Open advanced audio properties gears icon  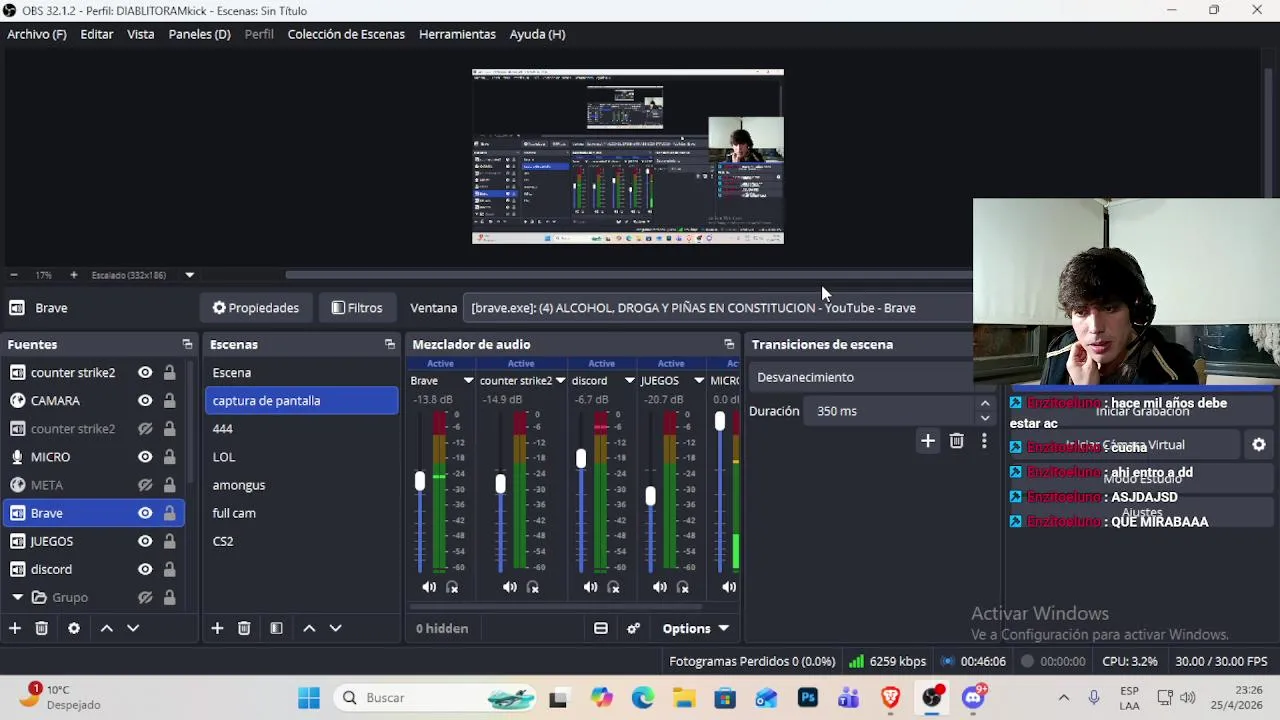pyautogui.click(x=633, y=628)
